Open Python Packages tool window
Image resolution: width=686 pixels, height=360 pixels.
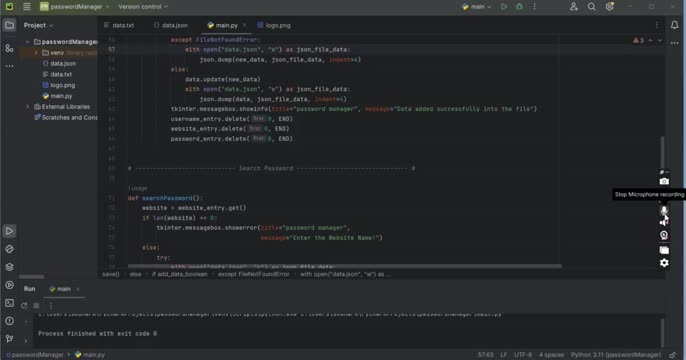[9, 249]
